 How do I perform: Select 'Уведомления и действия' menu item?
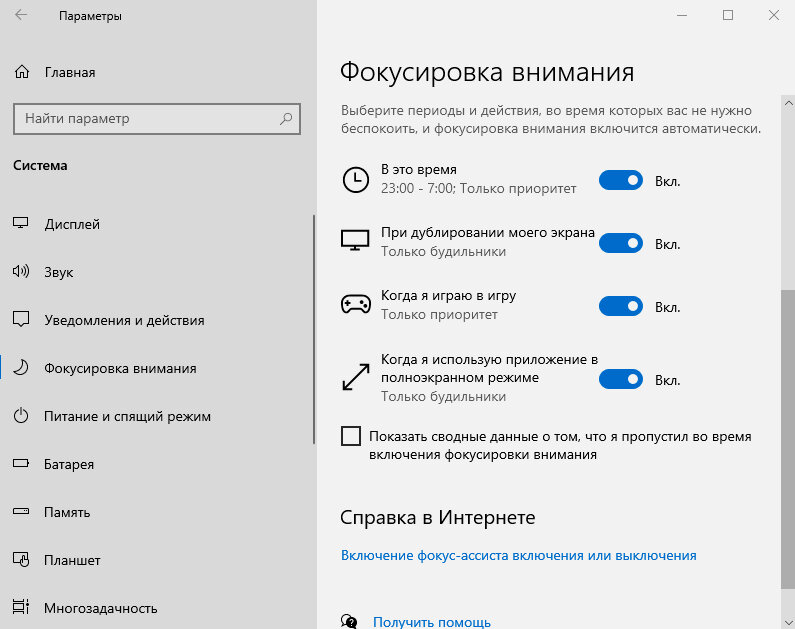pos(124,320)
